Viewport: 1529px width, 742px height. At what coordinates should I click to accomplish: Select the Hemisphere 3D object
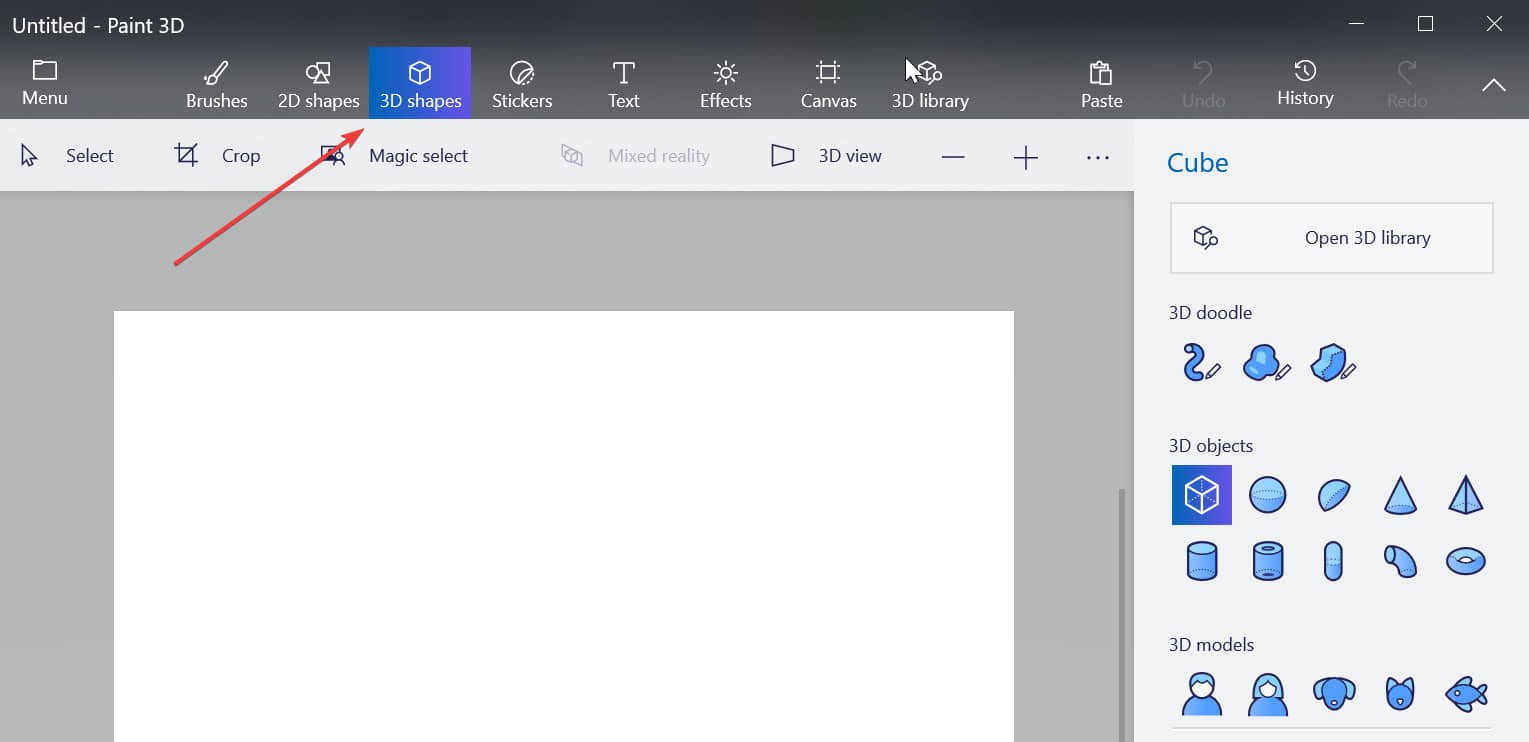(1334, 495)
